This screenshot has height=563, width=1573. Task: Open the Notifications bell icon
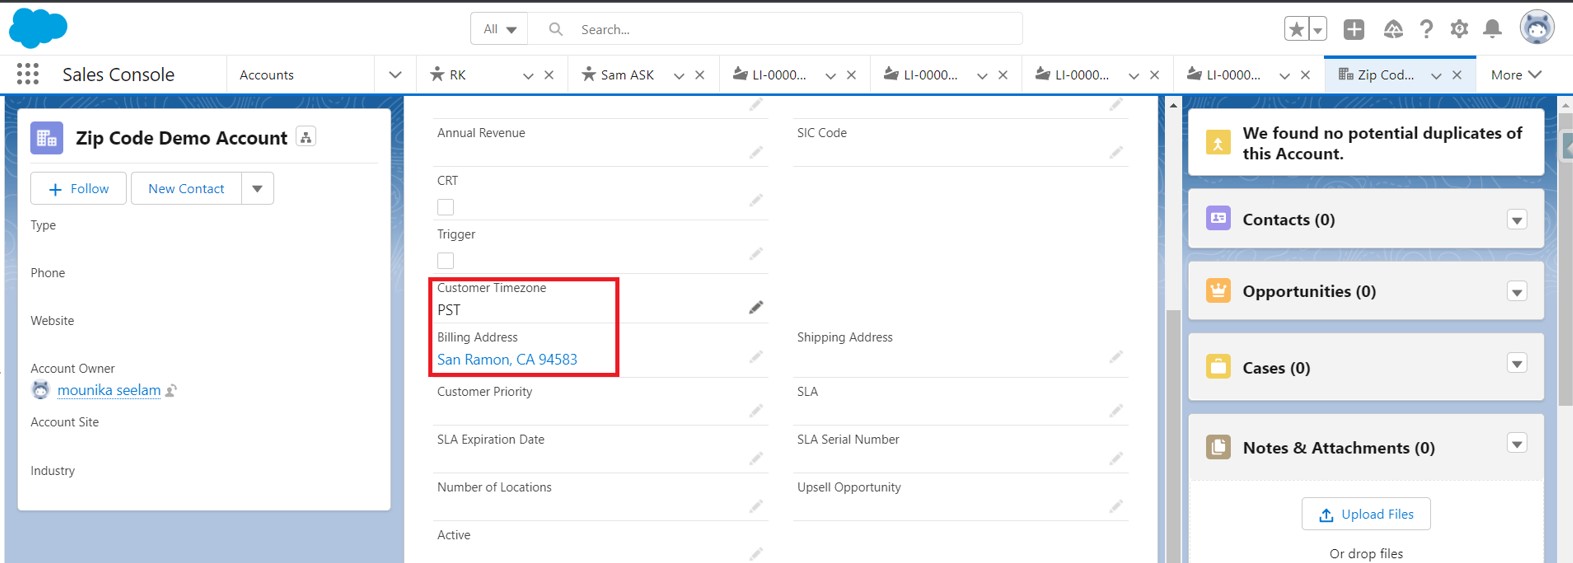pyautogui.click(x=1492, y=29)
